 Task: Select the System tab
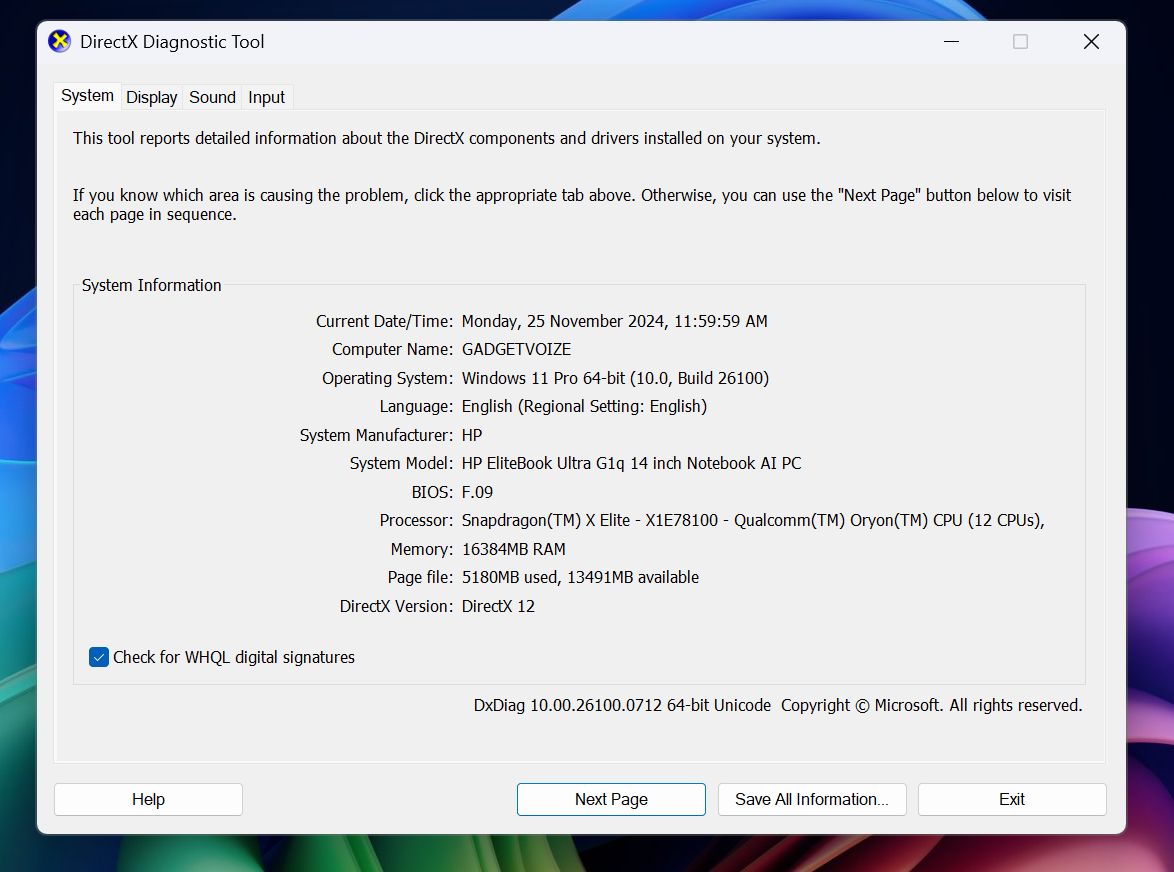(x=87, y=96)
